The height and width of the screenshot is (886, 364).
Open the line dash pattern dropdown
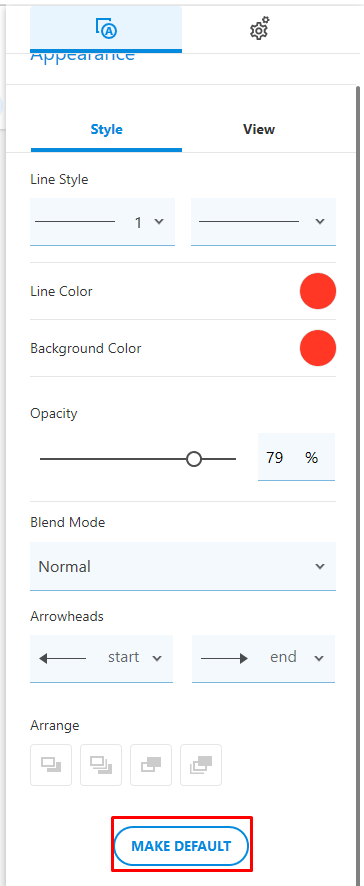click(263, 222)
